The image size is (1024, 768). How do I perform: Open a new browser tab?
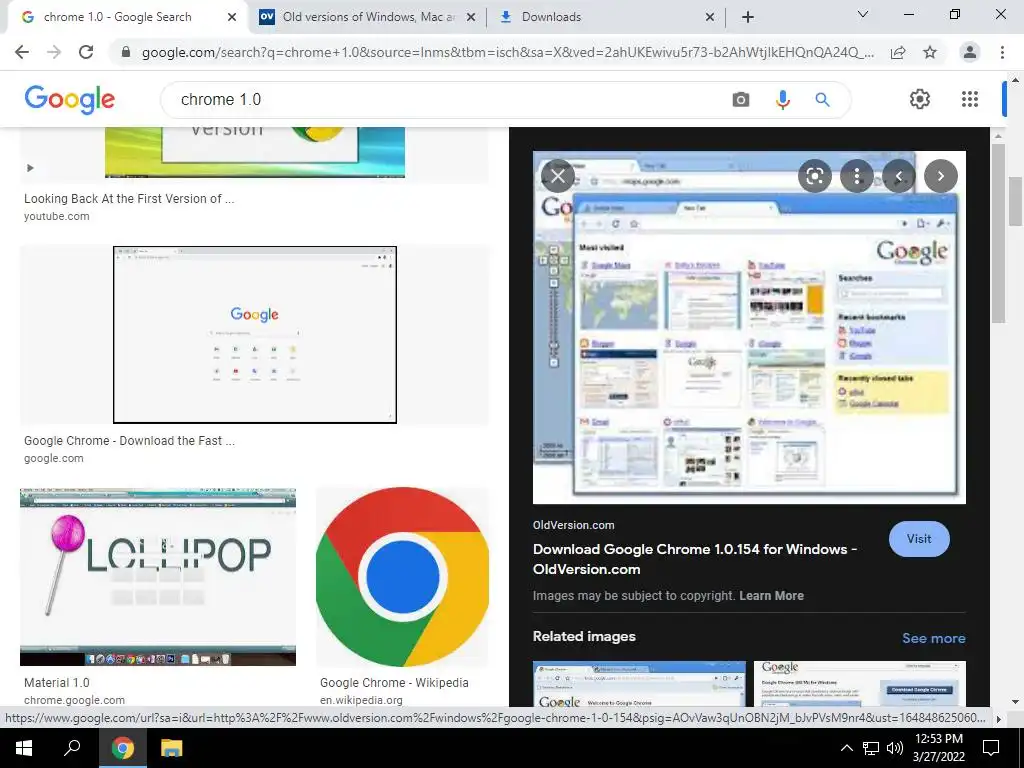coord(748,17)
